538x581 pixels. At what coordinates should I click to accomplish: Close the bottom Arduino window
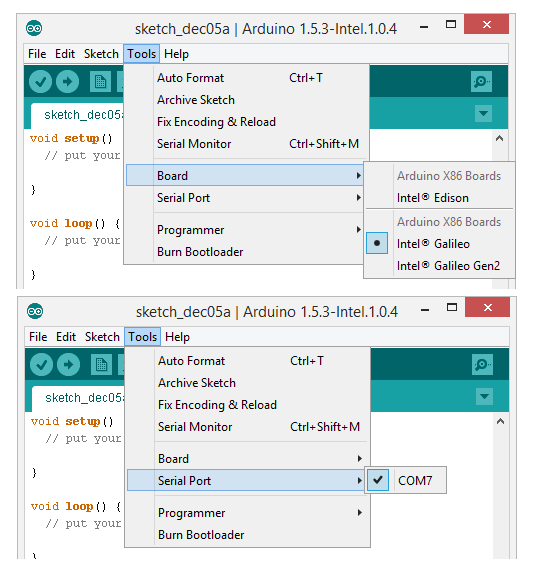click(488, 308)
